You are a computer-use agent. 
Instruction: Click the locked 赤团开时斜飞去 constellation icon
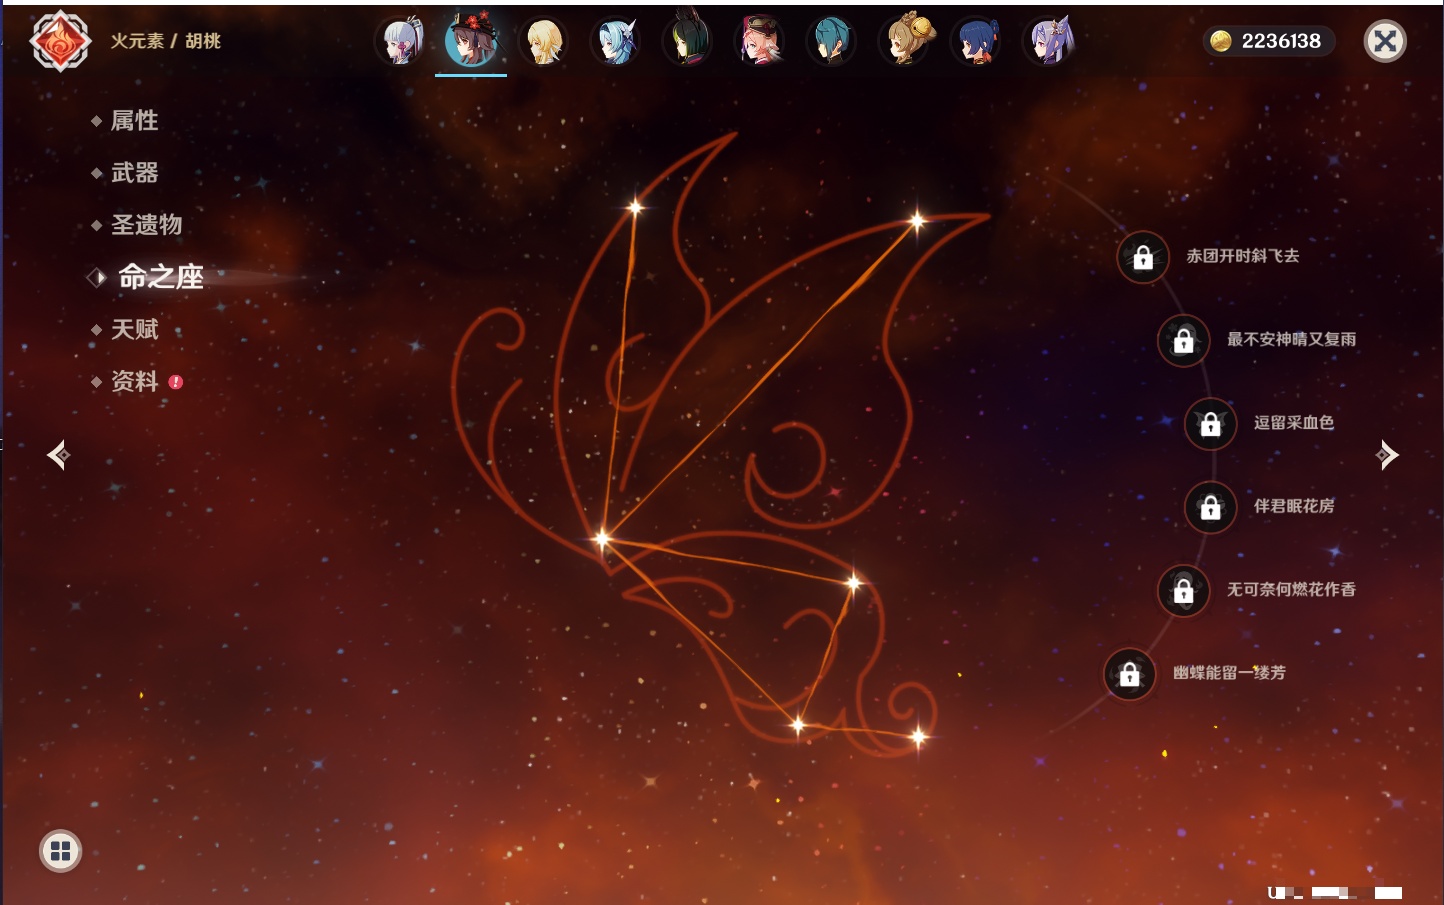pos(1143,258)
